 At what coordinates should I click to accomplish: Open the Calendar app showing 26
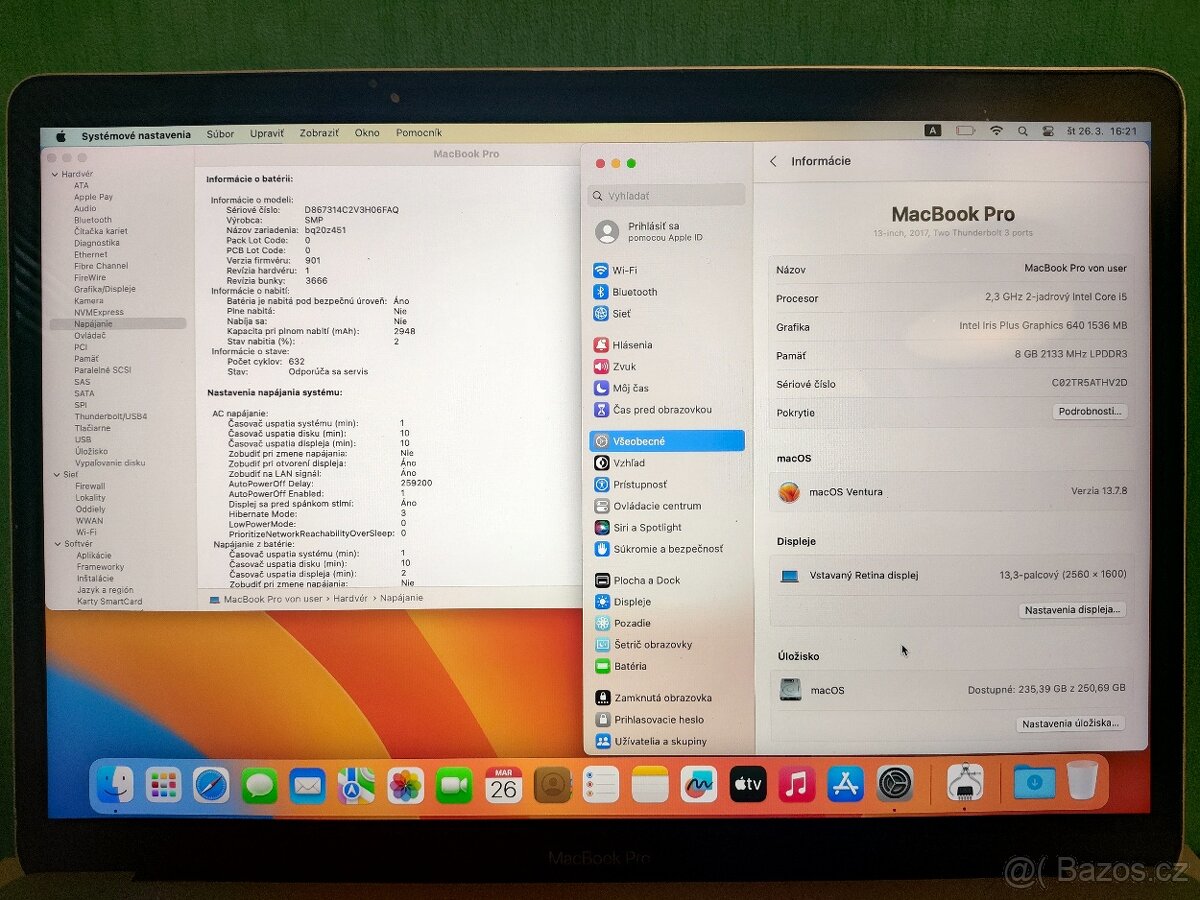pyautogui.click(x=501, y=785)
